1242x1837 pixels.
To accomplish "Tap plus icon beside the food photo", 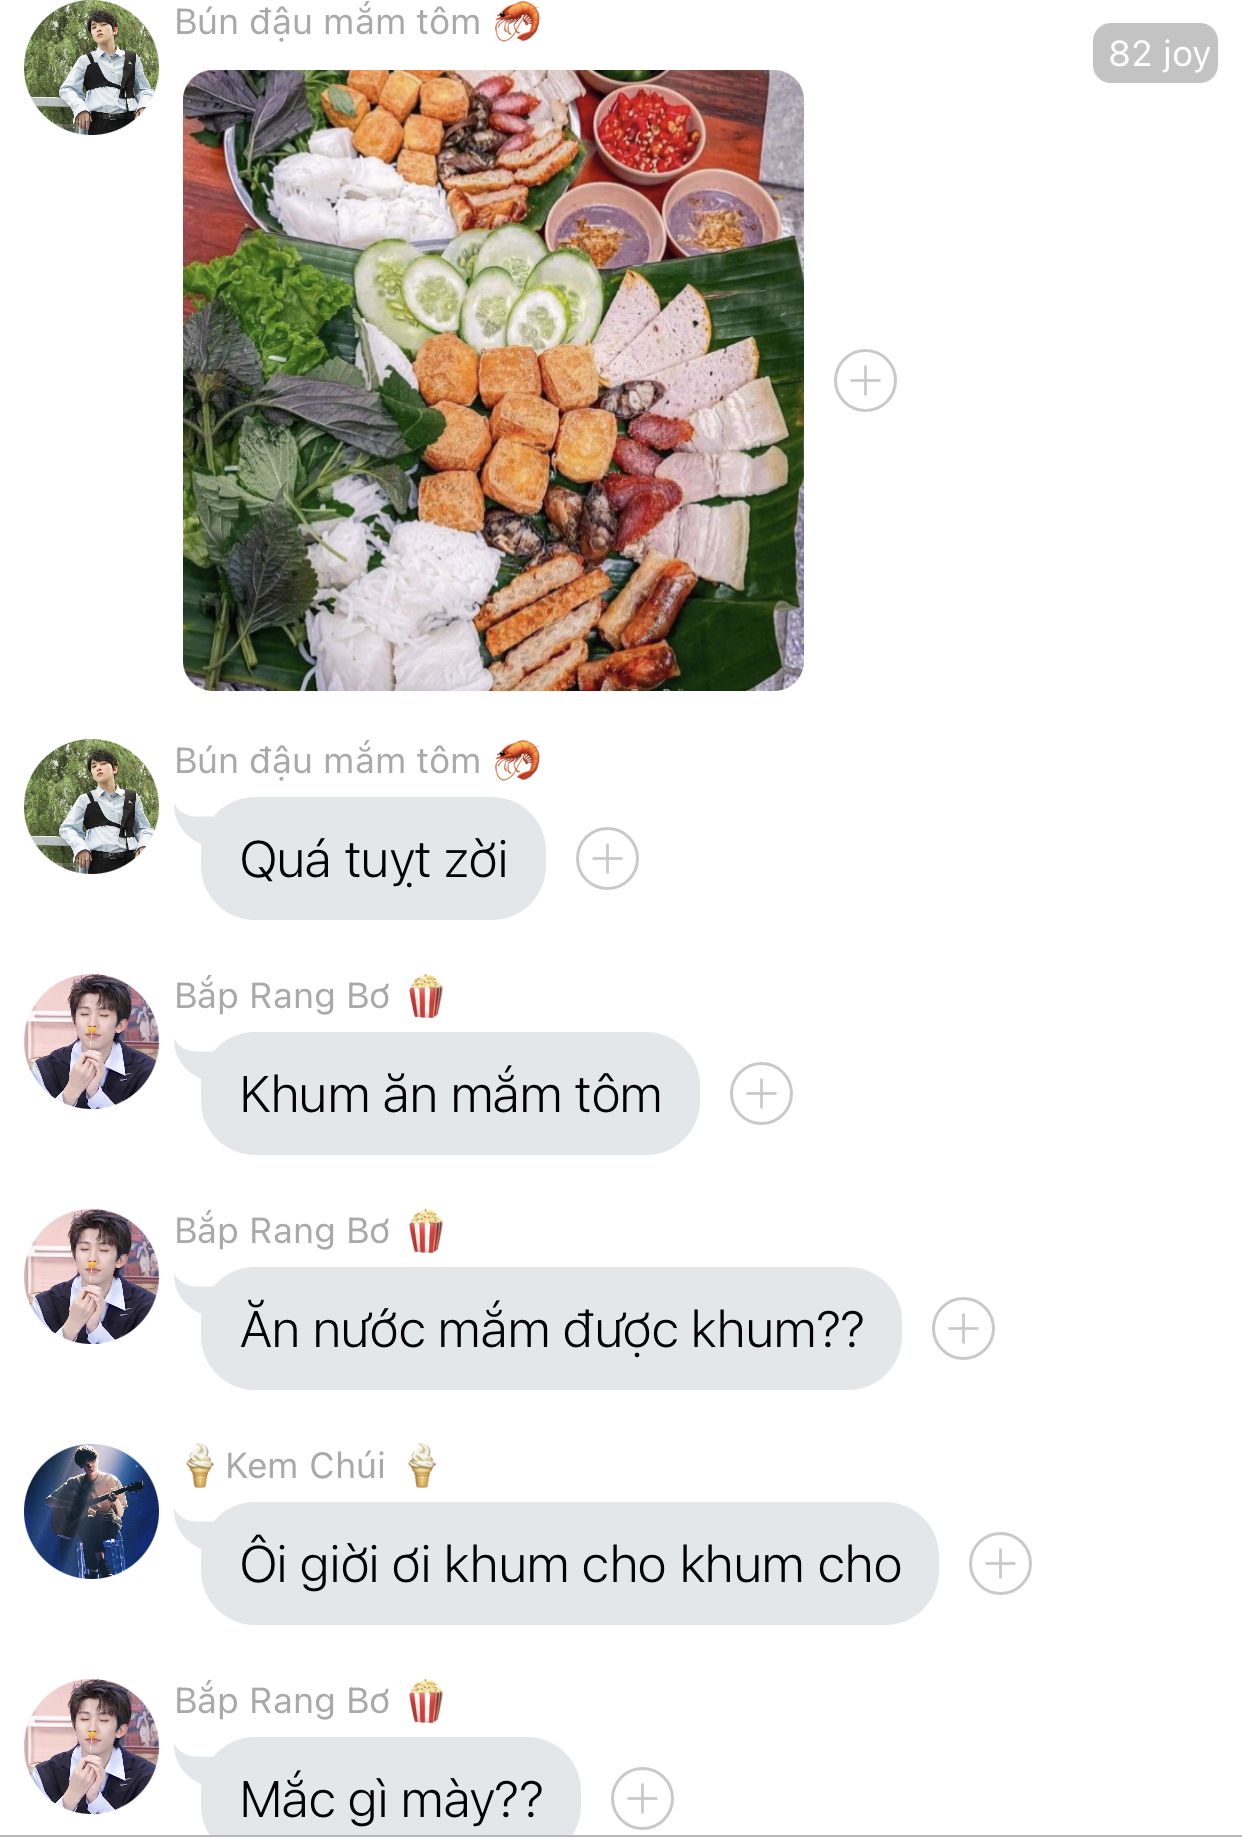I will pyautogui.click(x=865, y=380).
